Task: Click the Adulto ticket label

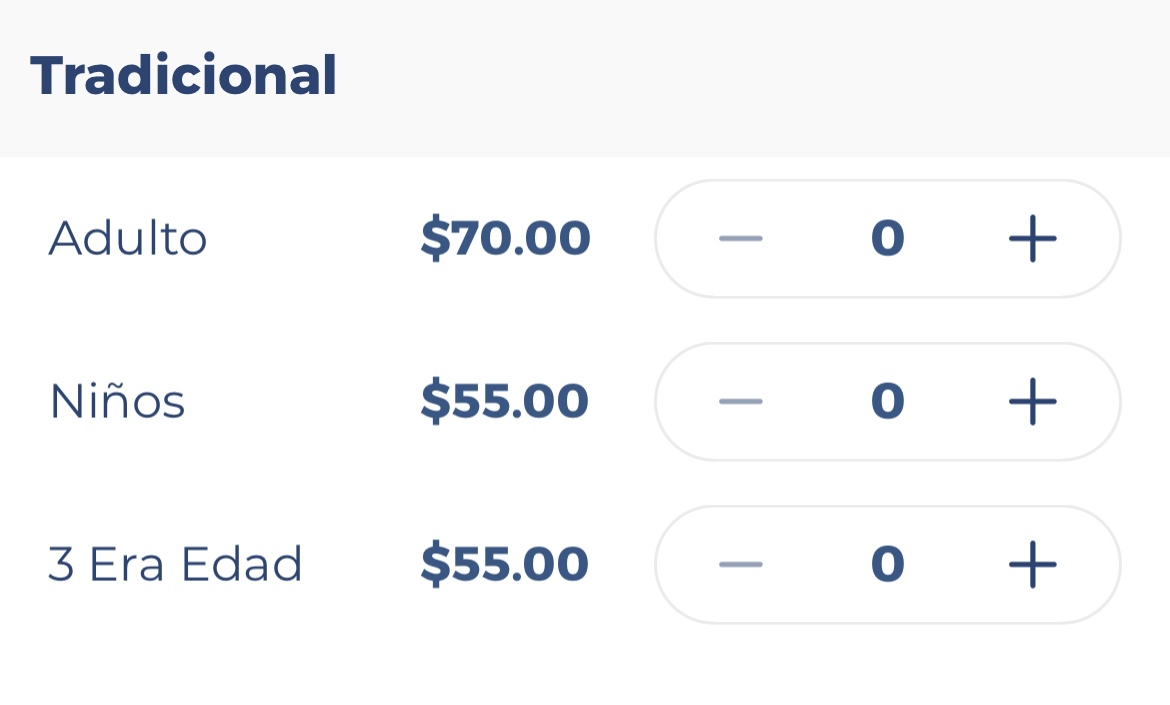Action: [x=128, y=239]
